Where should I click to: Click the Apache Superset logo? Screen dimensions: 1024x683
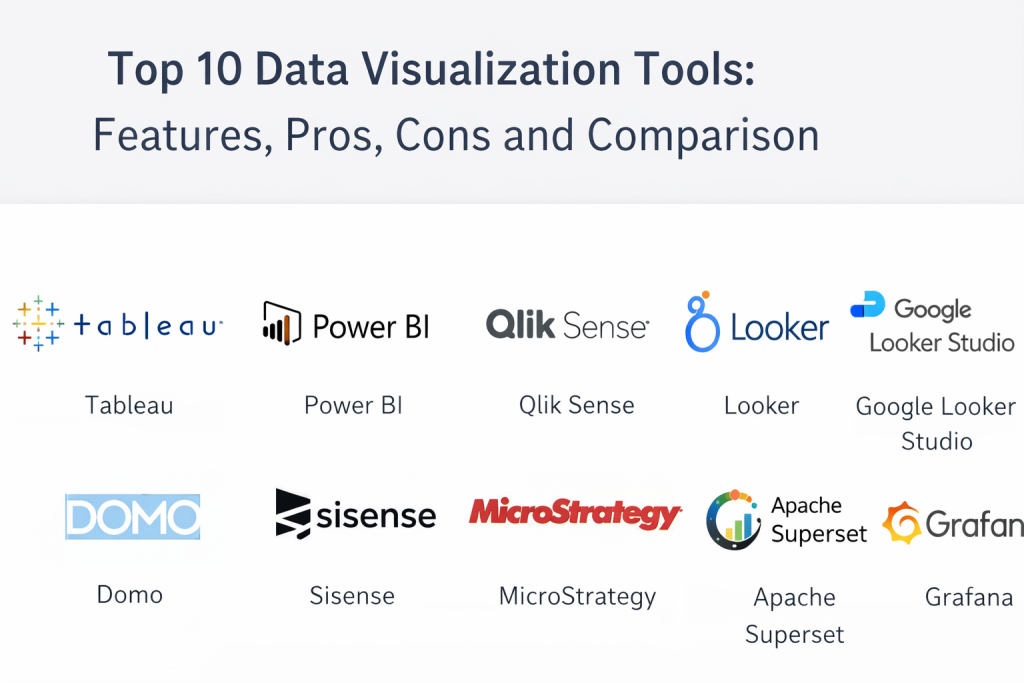(x=786, y=520)
